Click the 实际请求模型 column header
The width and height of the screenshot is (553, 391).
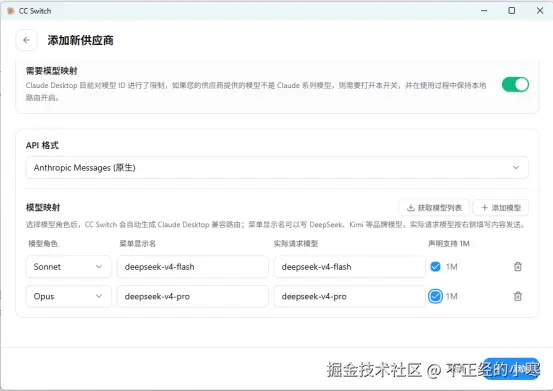(296, 244)
